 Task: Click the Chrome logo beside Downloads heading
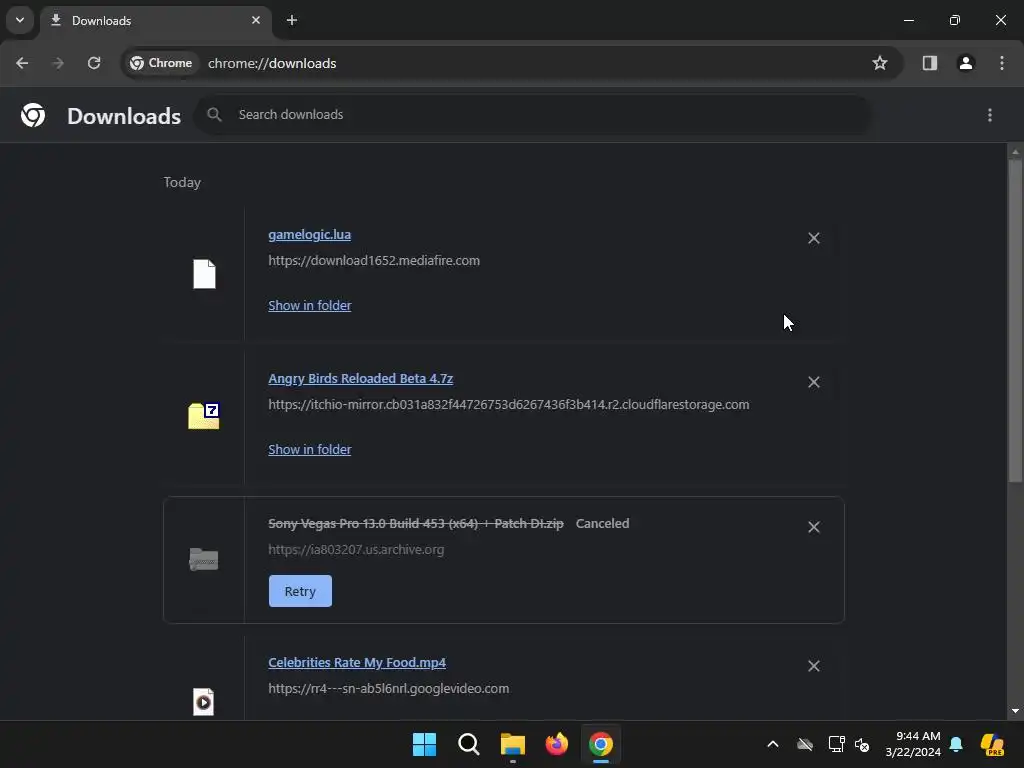click(x=33, y=116)
